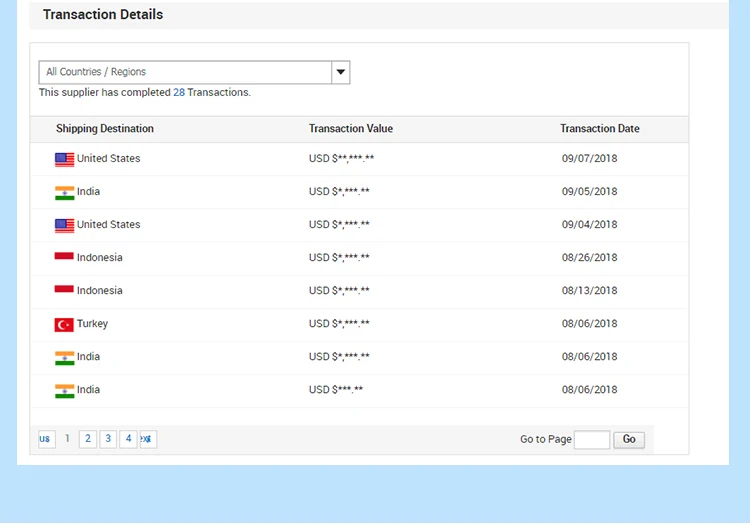Go to page 3 of transactions
750x528 pixels.
(108, 439)
